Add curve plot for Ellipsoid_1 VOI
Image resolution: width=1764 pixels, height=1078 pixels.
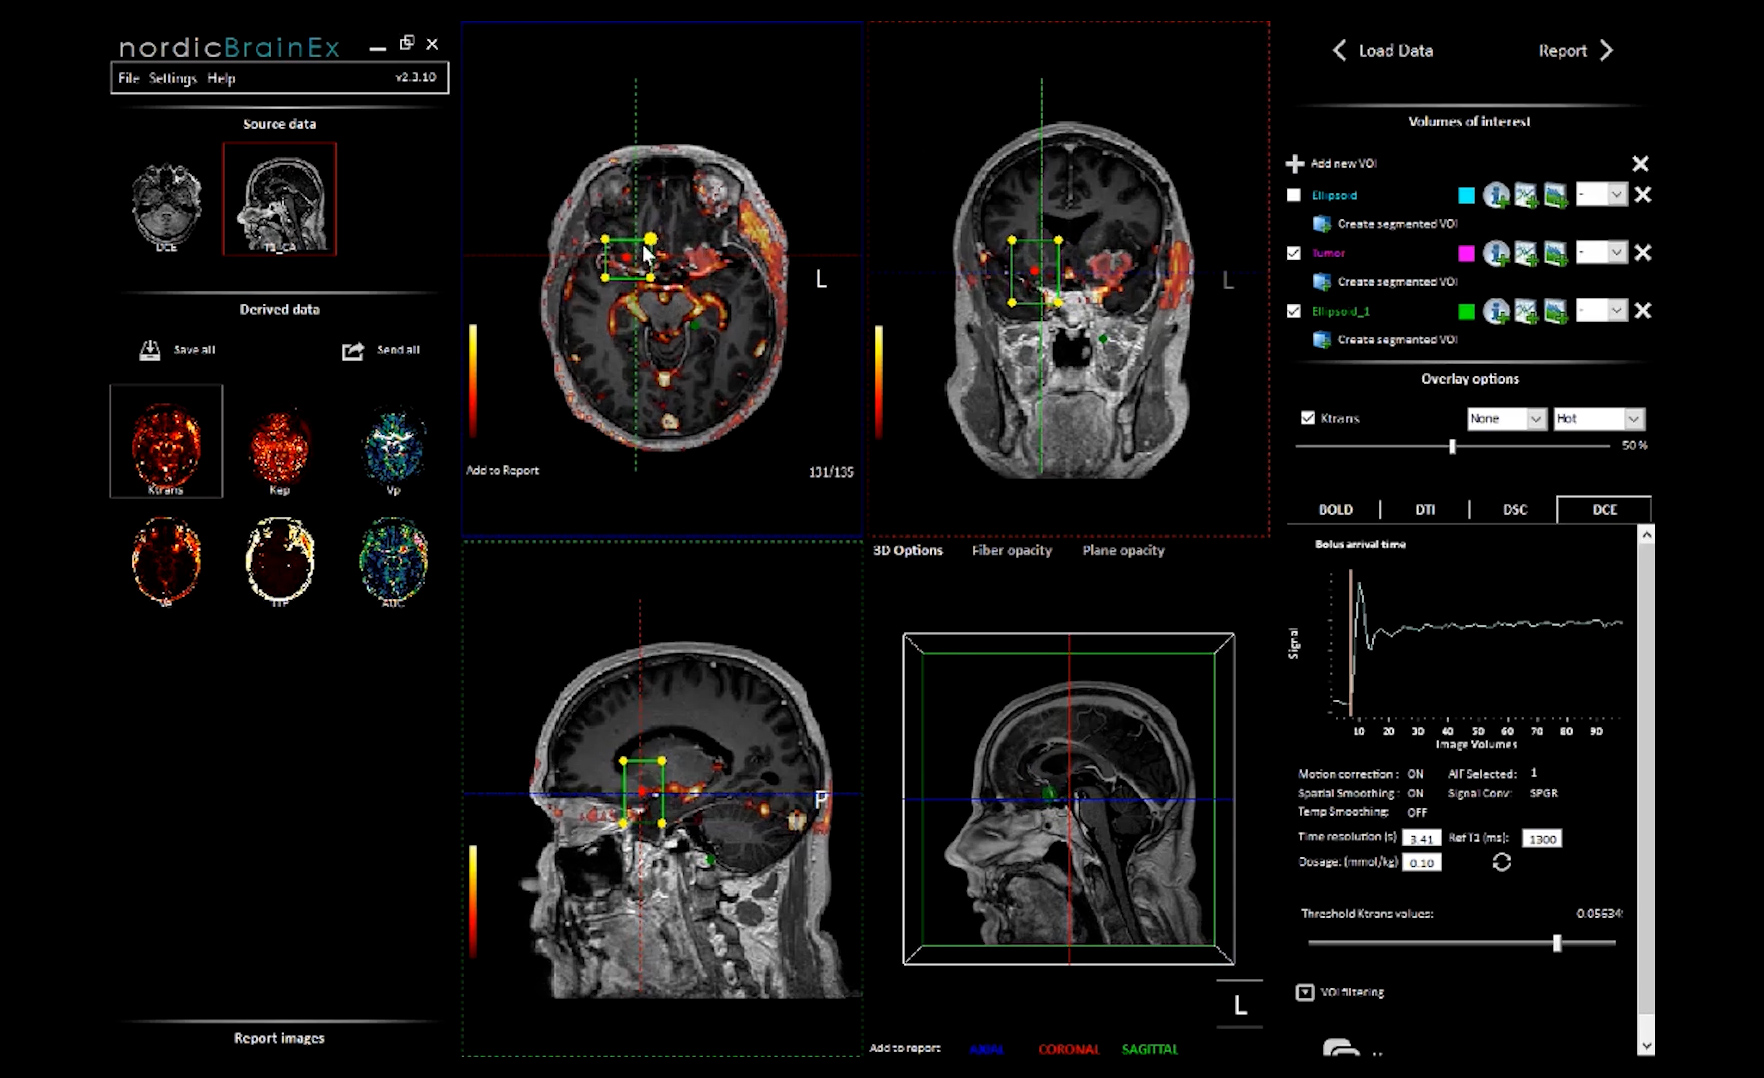tap(1526, 311)
